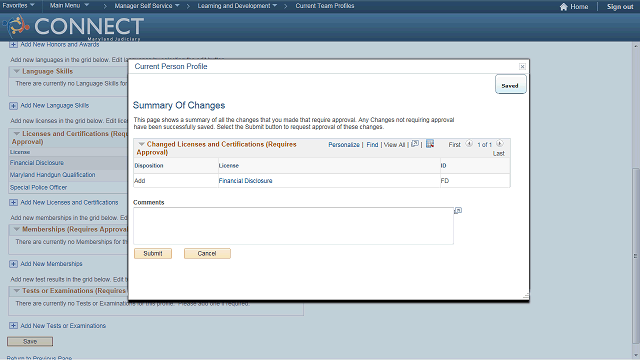Collapse the Memberships section
The height and width of the screenshot is (360, 640).
point(16,229)
